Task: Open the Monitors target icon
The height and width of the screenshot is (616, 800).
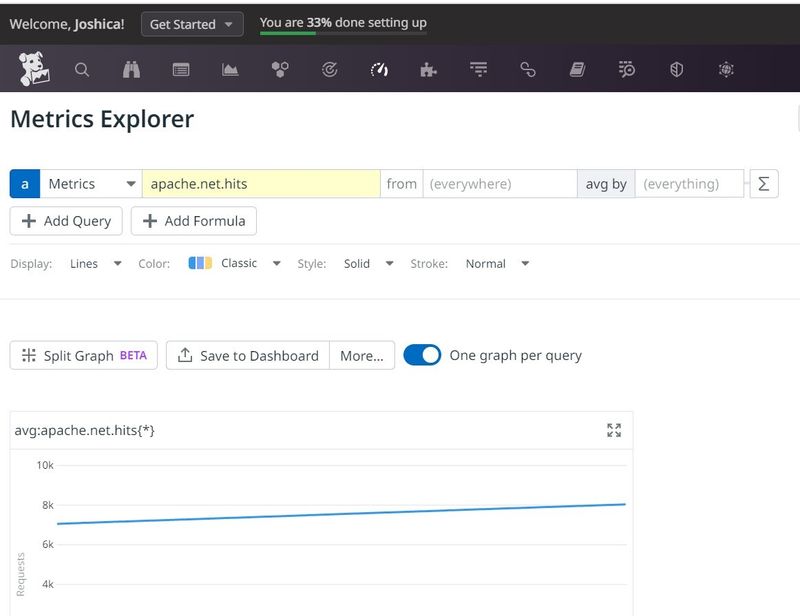Action: [x=330, y=69]
